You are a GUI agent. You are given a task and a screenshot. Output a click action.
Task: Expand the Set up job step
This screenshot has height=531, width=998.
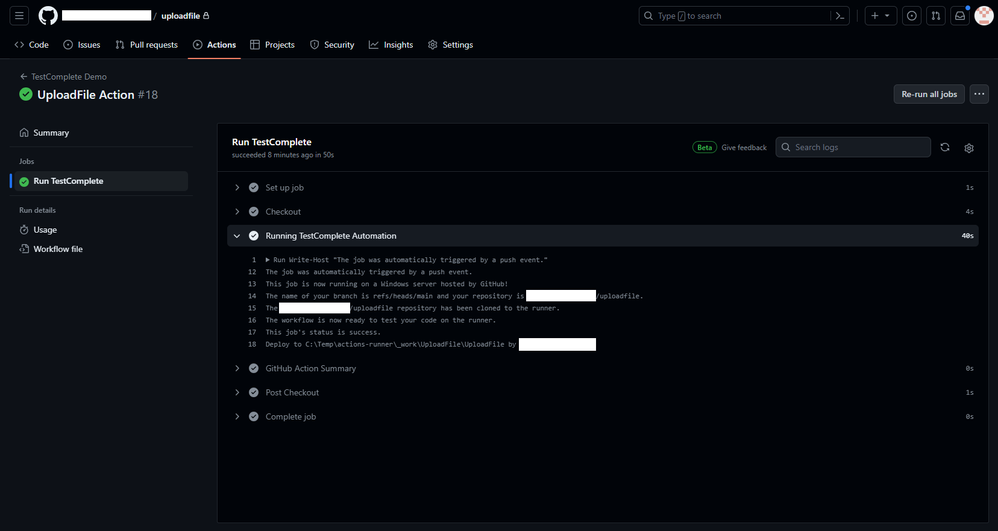pyautogui.click(x=284, y=188)
